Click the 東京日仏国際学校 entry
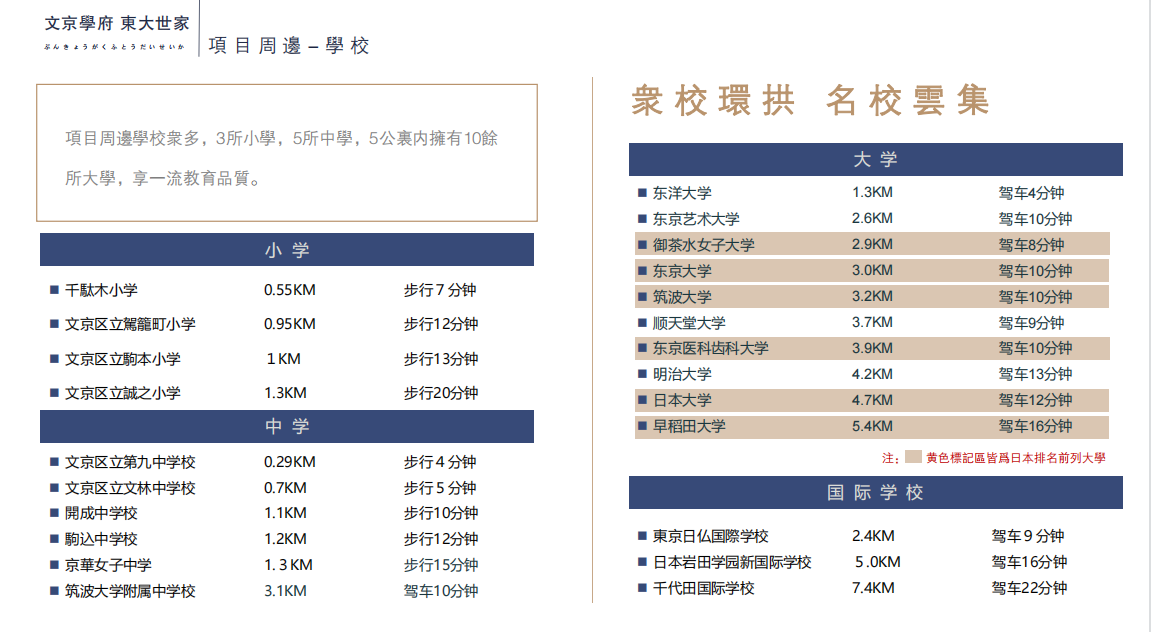This screenshot has height=632, width=1151. pyautogui.click(x=710, y=536)
